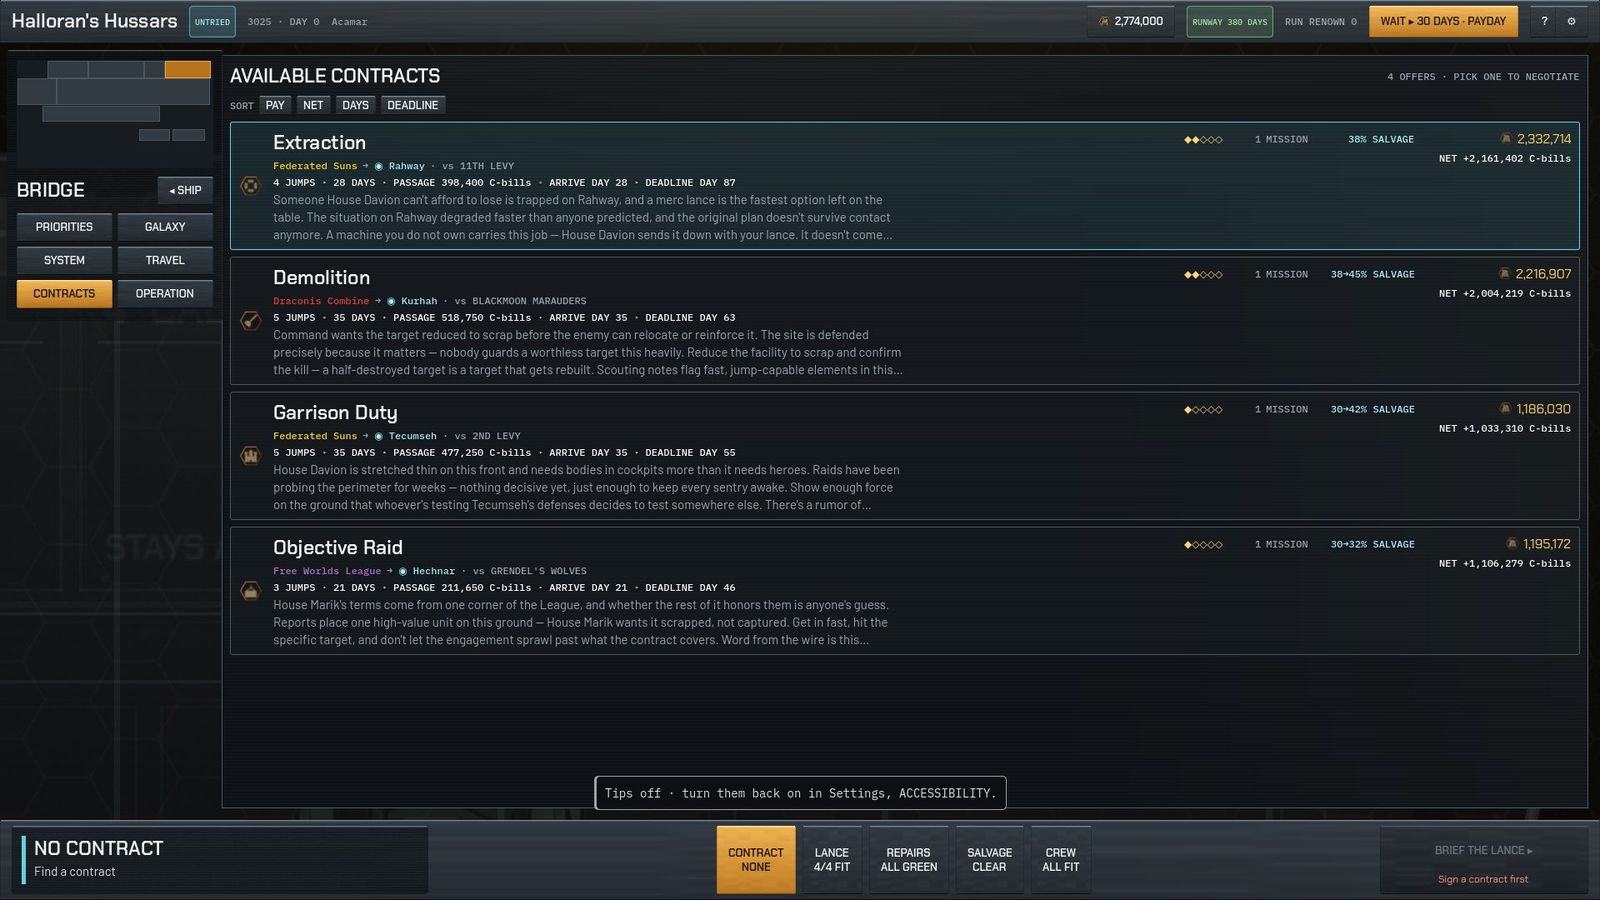Screen dimensions: 1600x900
Task: Click '30→32% SALVAGE' on Objective Raid
Action: coord(1372,545)
